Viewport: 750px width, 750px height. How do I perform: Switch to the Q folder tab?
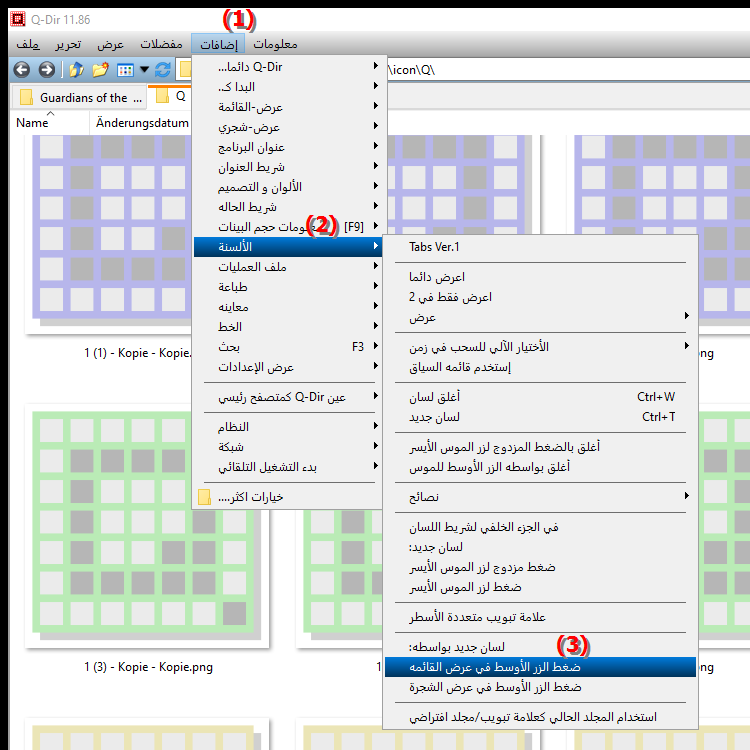(x=172, y=96)
